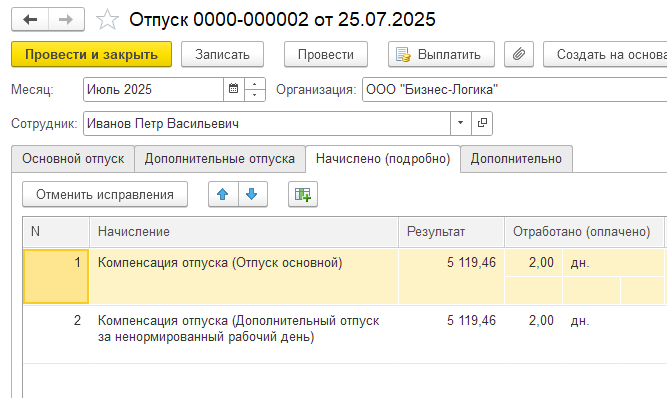Image resolution: width=667 pixels, height=398 pixels.
Task: Click result 5 119,46 in row 1
Action: coord(451,276)
